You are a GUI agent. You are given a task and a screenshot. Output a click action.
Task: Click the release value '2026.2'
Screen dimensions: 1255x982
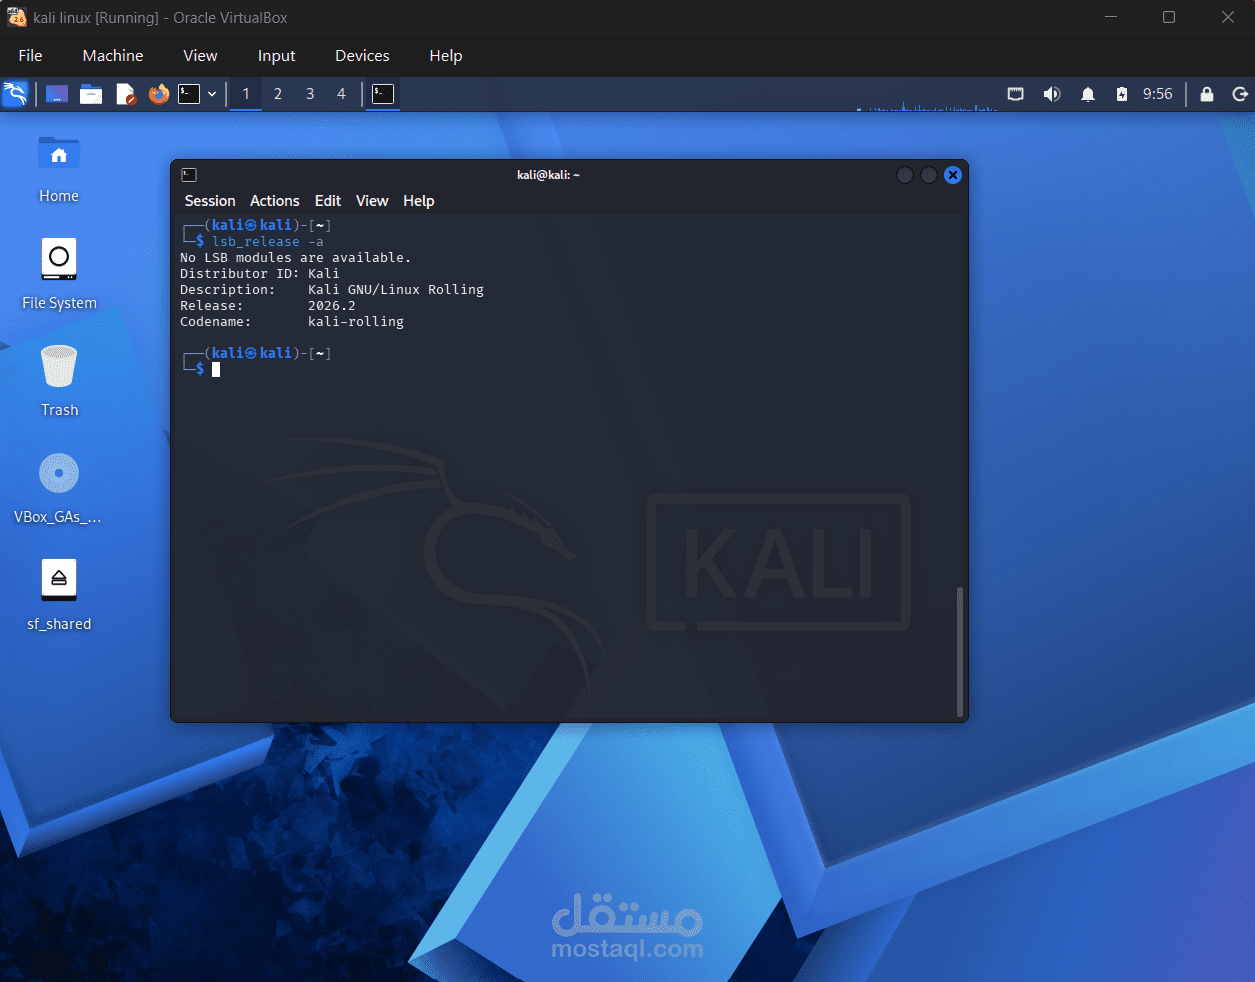click(332, 305)
